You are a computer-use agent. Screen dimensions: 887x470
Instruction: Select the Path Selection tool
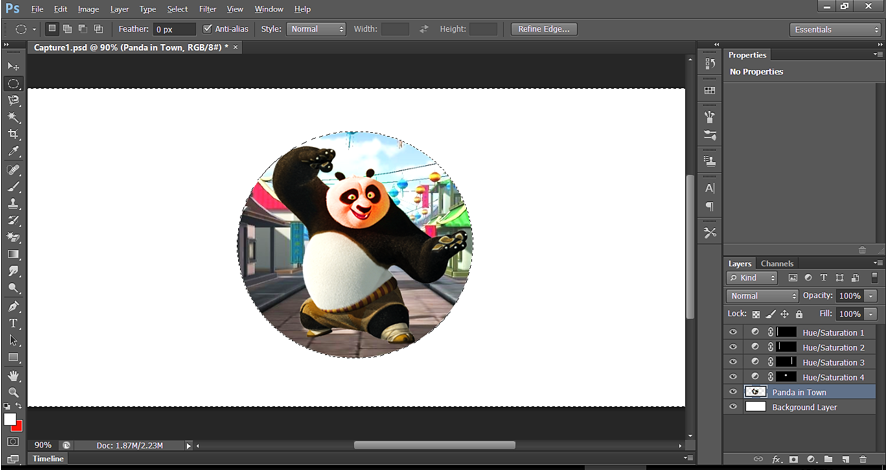click(13, 341)
